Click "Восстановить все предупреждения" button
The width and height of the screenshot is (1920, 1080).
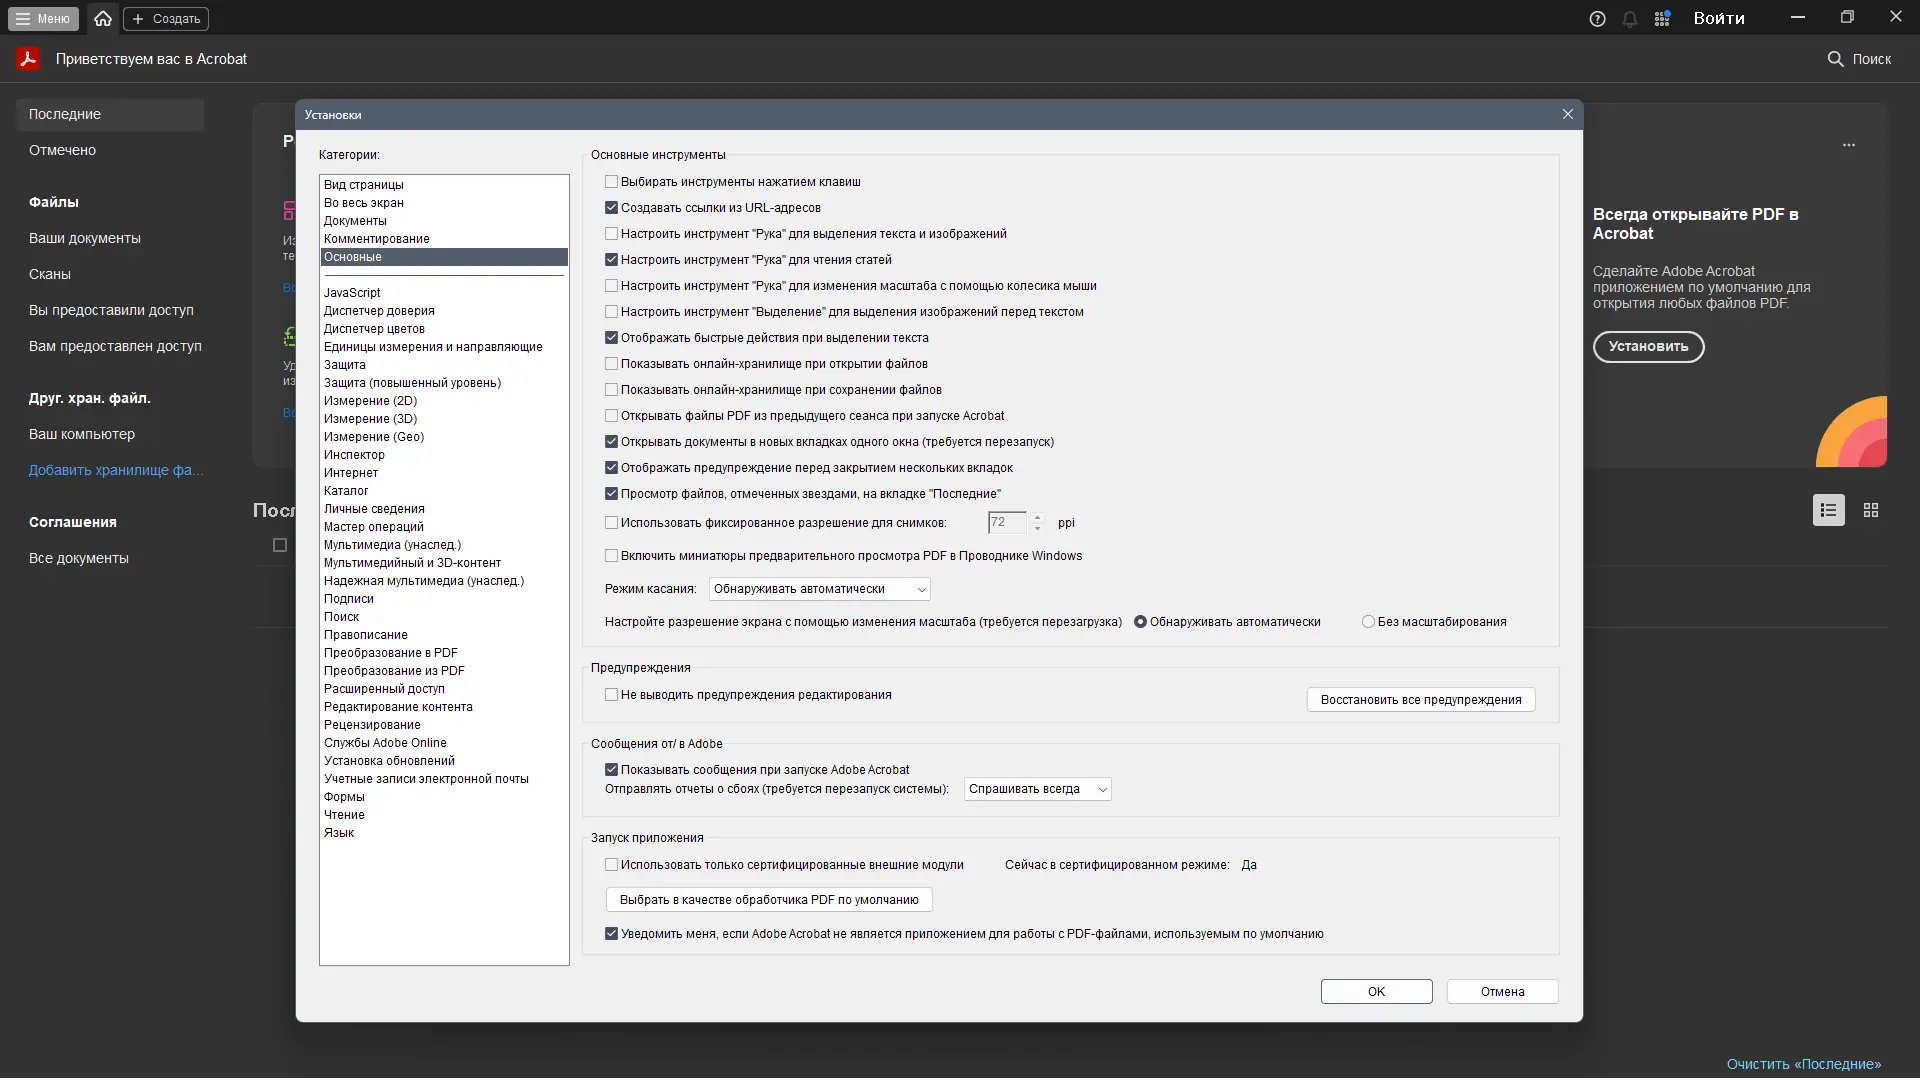pyautogui.click(x=1420, y=700)
